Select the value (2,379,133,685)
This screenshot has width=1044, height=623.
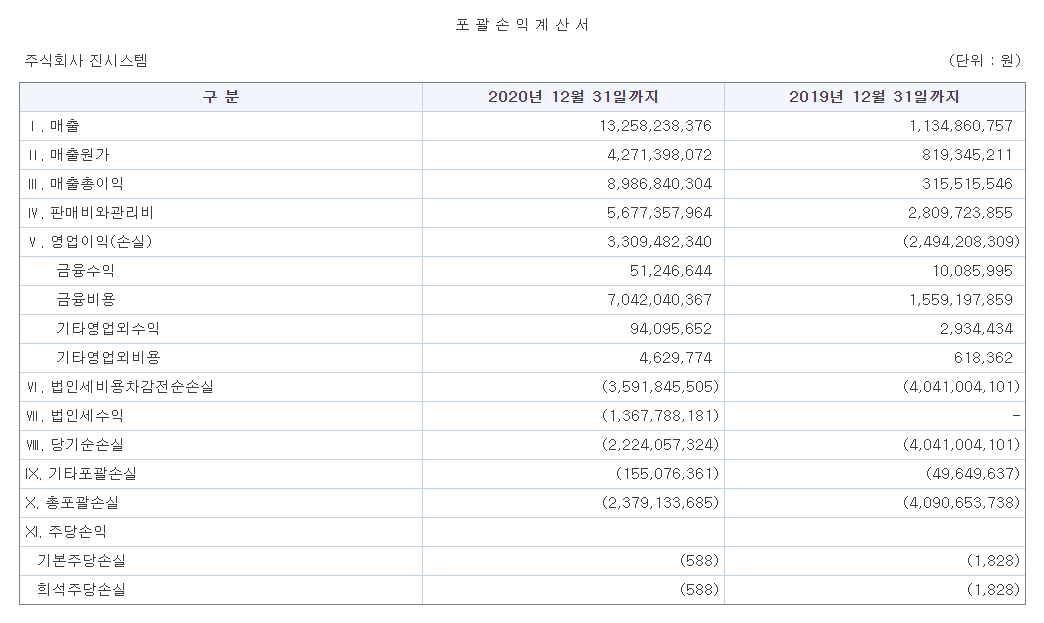click(x=660, y=503)
